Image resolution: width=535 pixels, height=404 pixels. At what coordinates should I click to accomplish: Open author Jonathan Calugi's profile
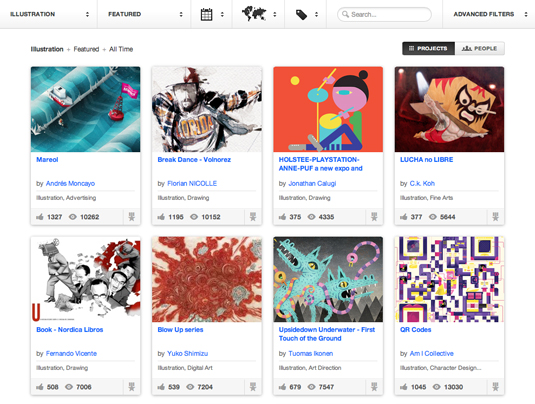pos(312,184)
